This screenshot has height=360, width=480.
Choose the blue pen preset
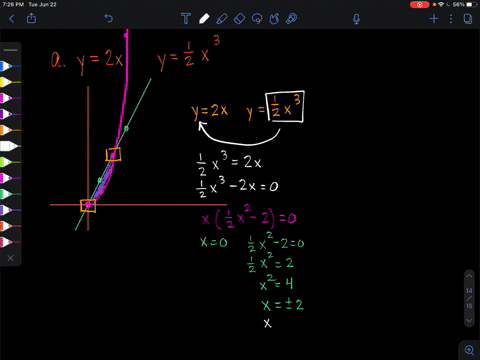10,66
